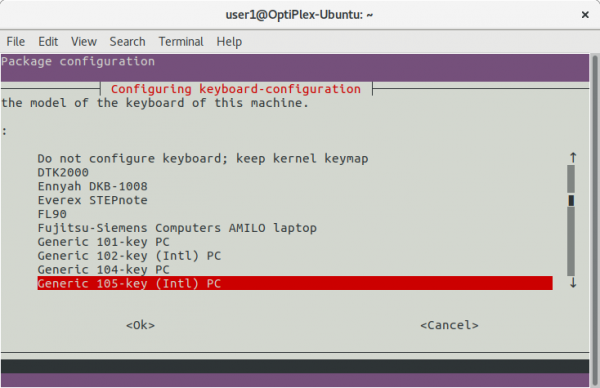Viewport: 600px width, 388px height.
Task: Close the terminal window
Action: tap(585, 15)
